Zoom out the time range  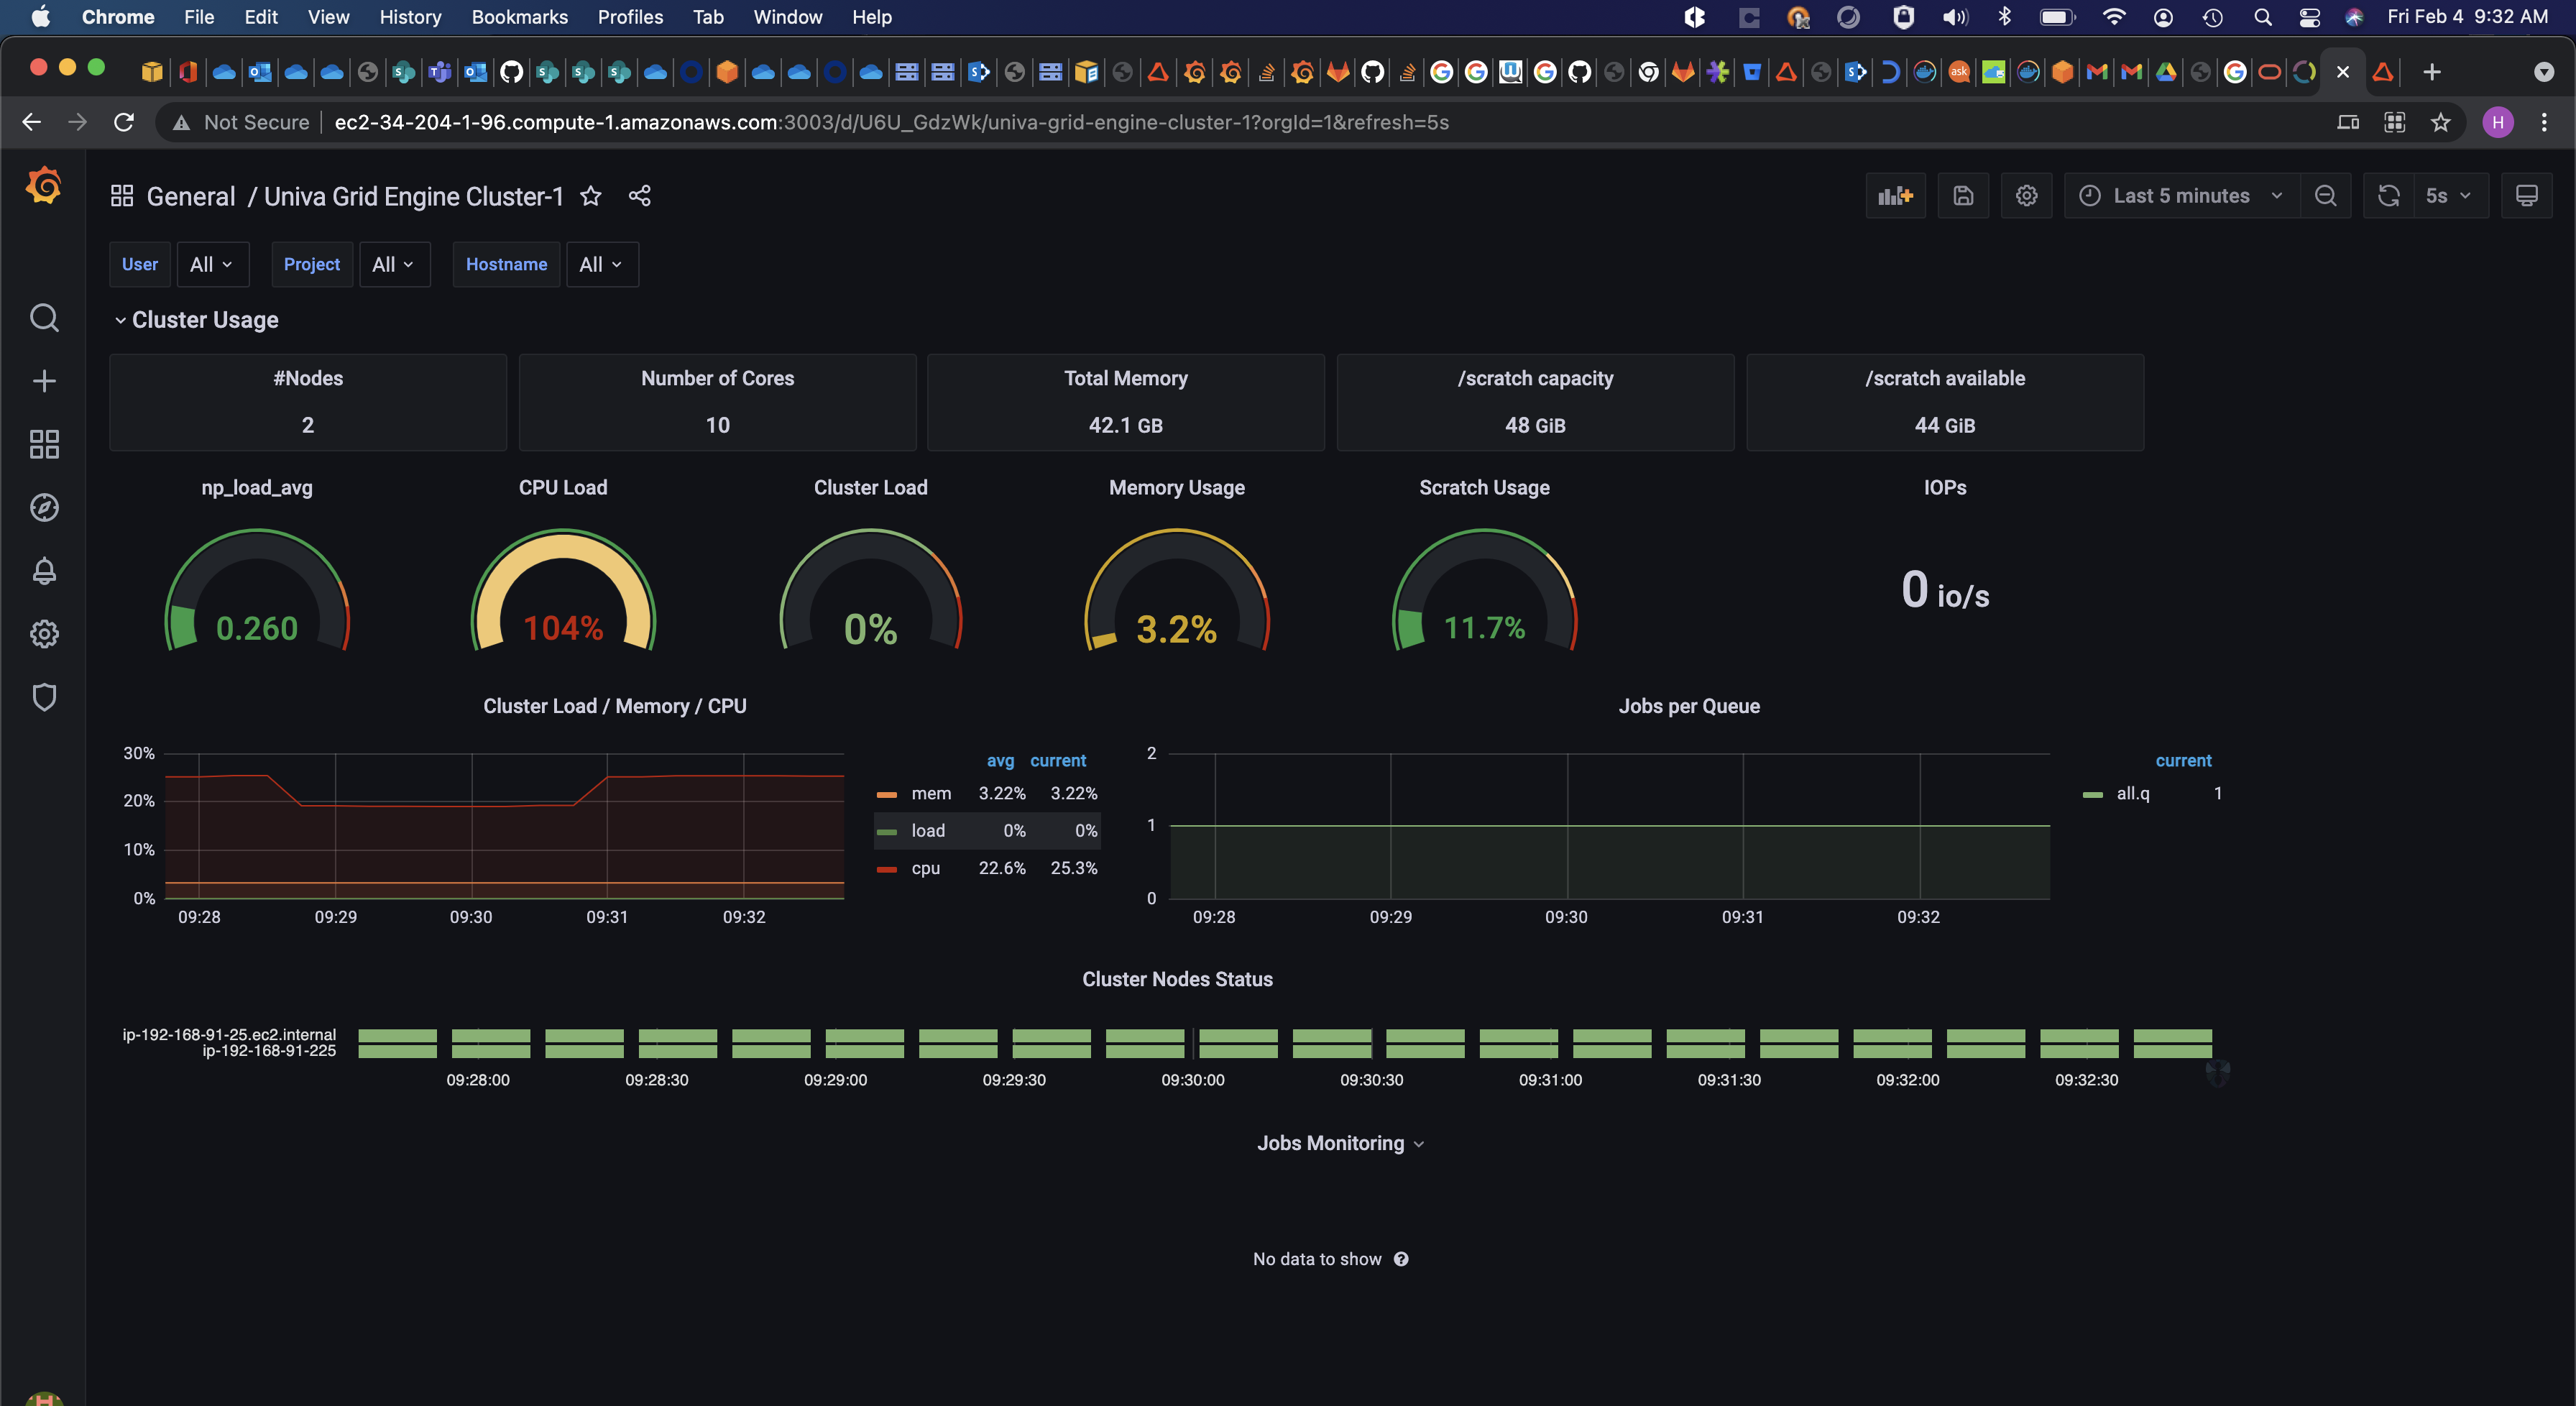point(2326,196)
